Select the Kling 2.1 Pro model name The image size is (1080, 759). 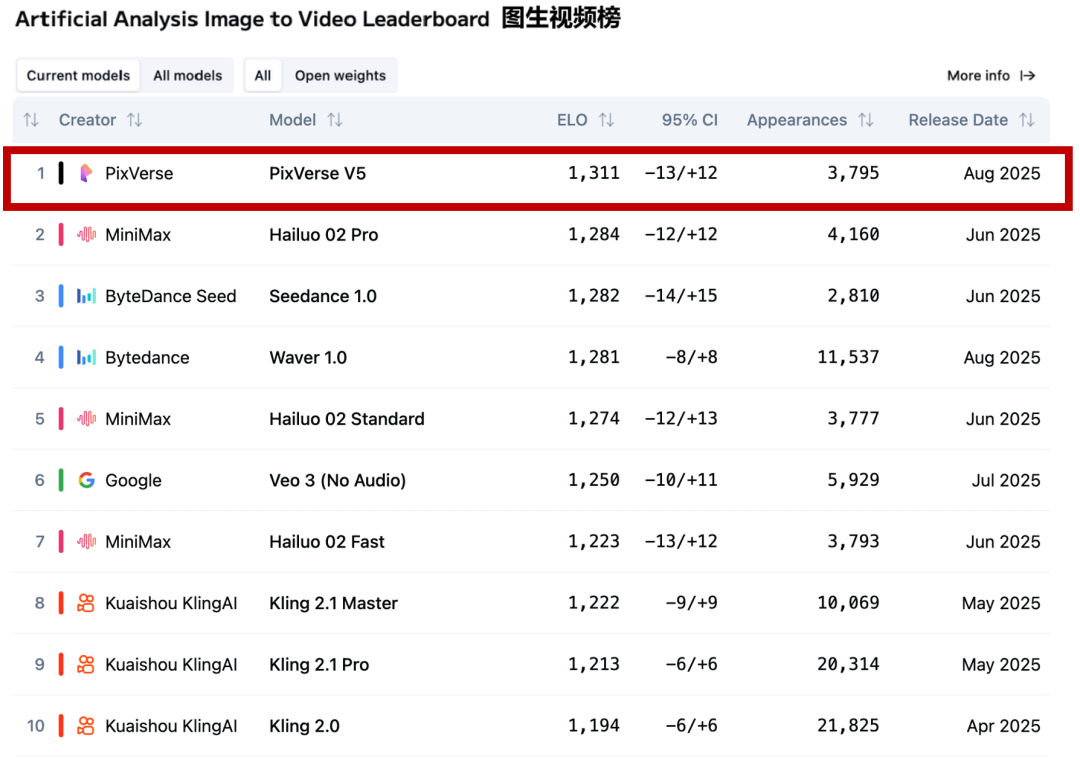click(319, 665)
